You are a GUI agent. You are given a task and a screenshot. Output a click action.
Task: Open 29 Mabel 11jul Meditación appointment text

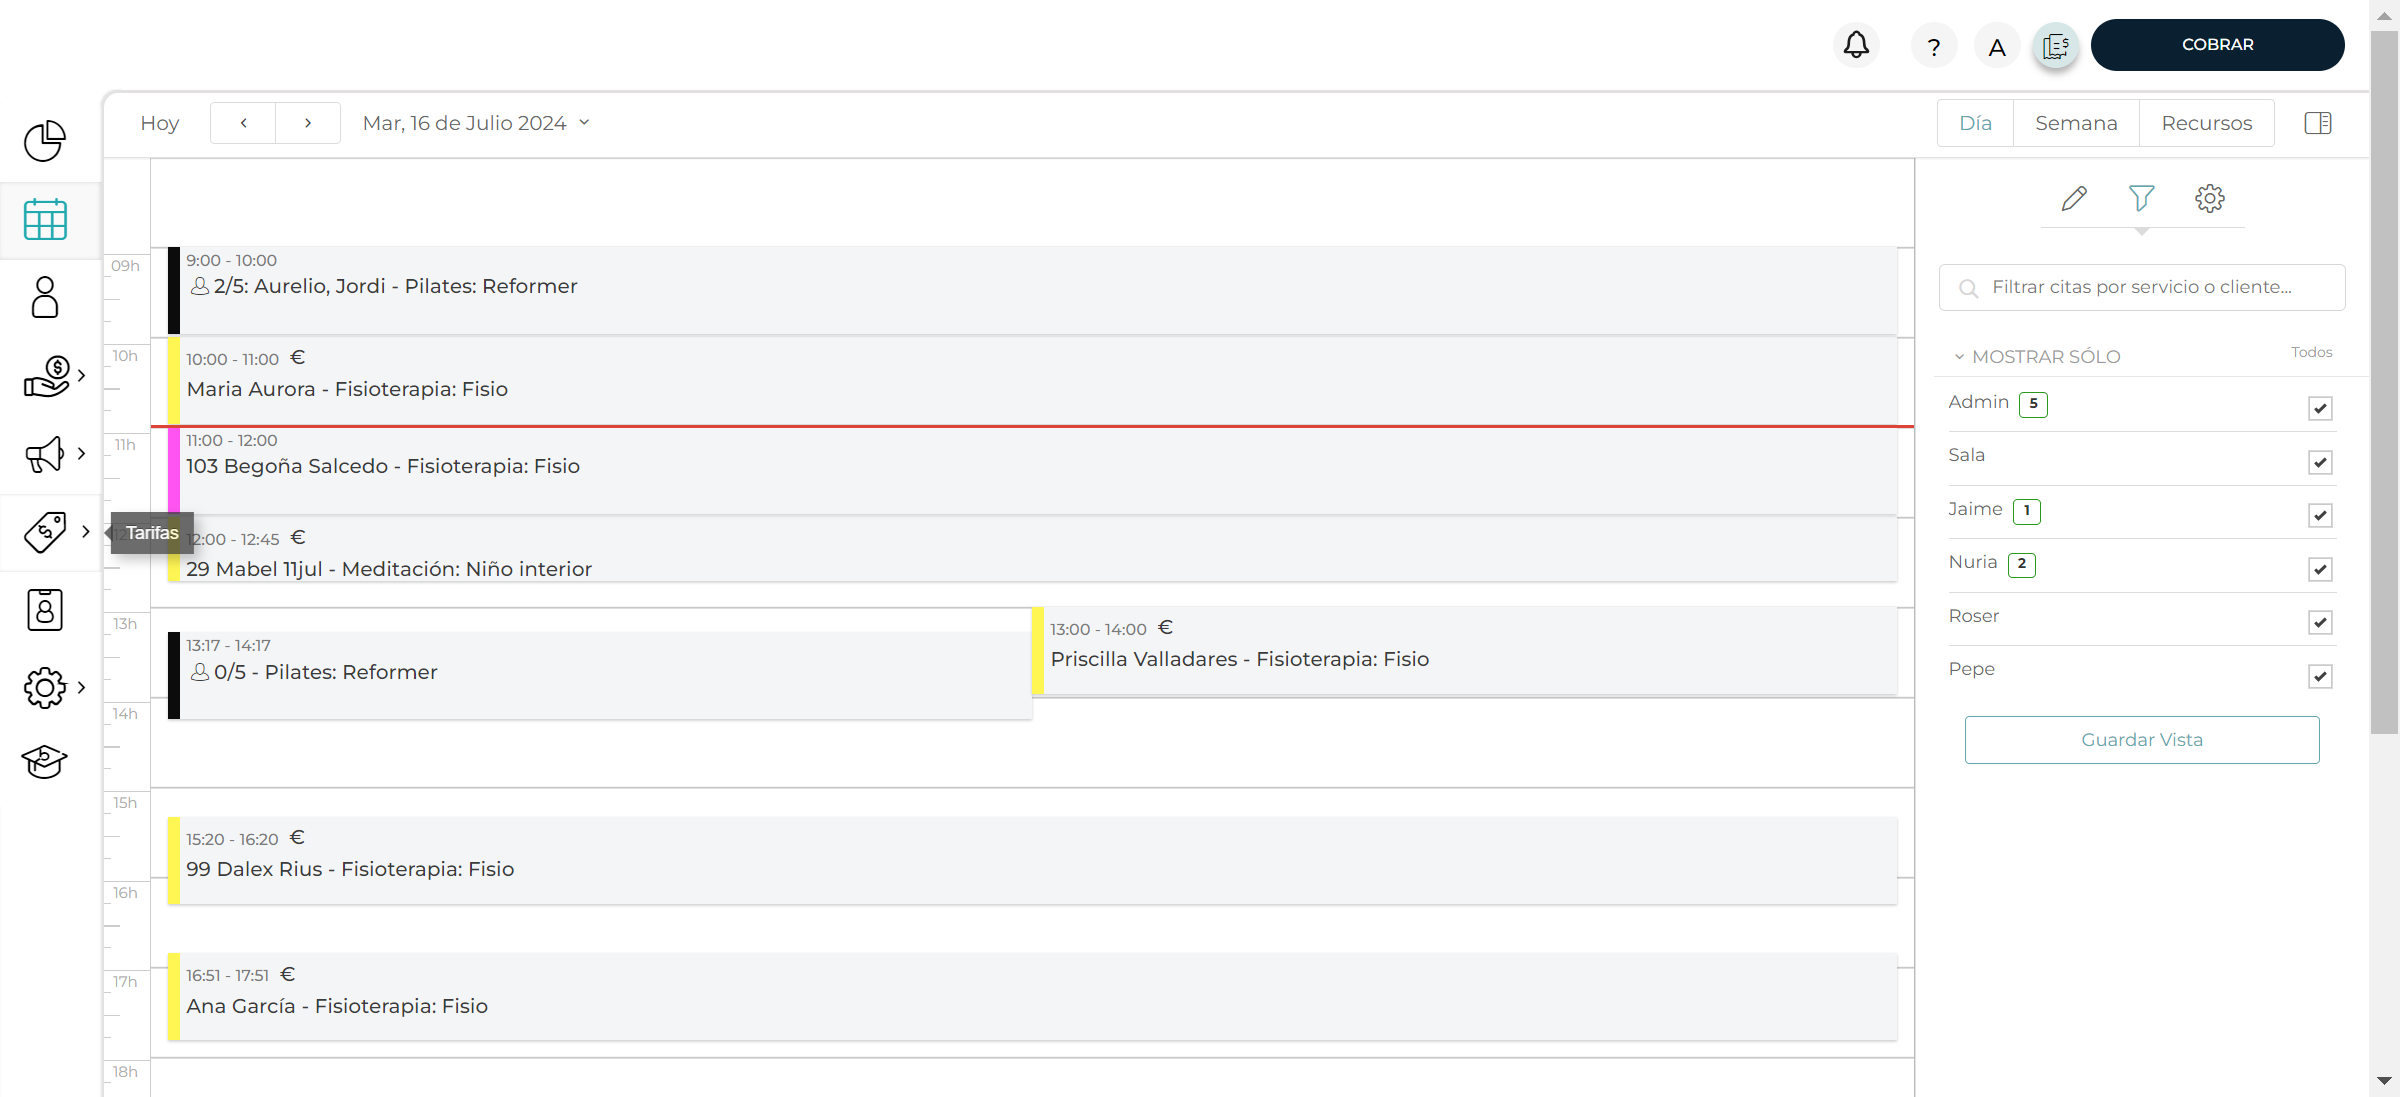point(389,569)
